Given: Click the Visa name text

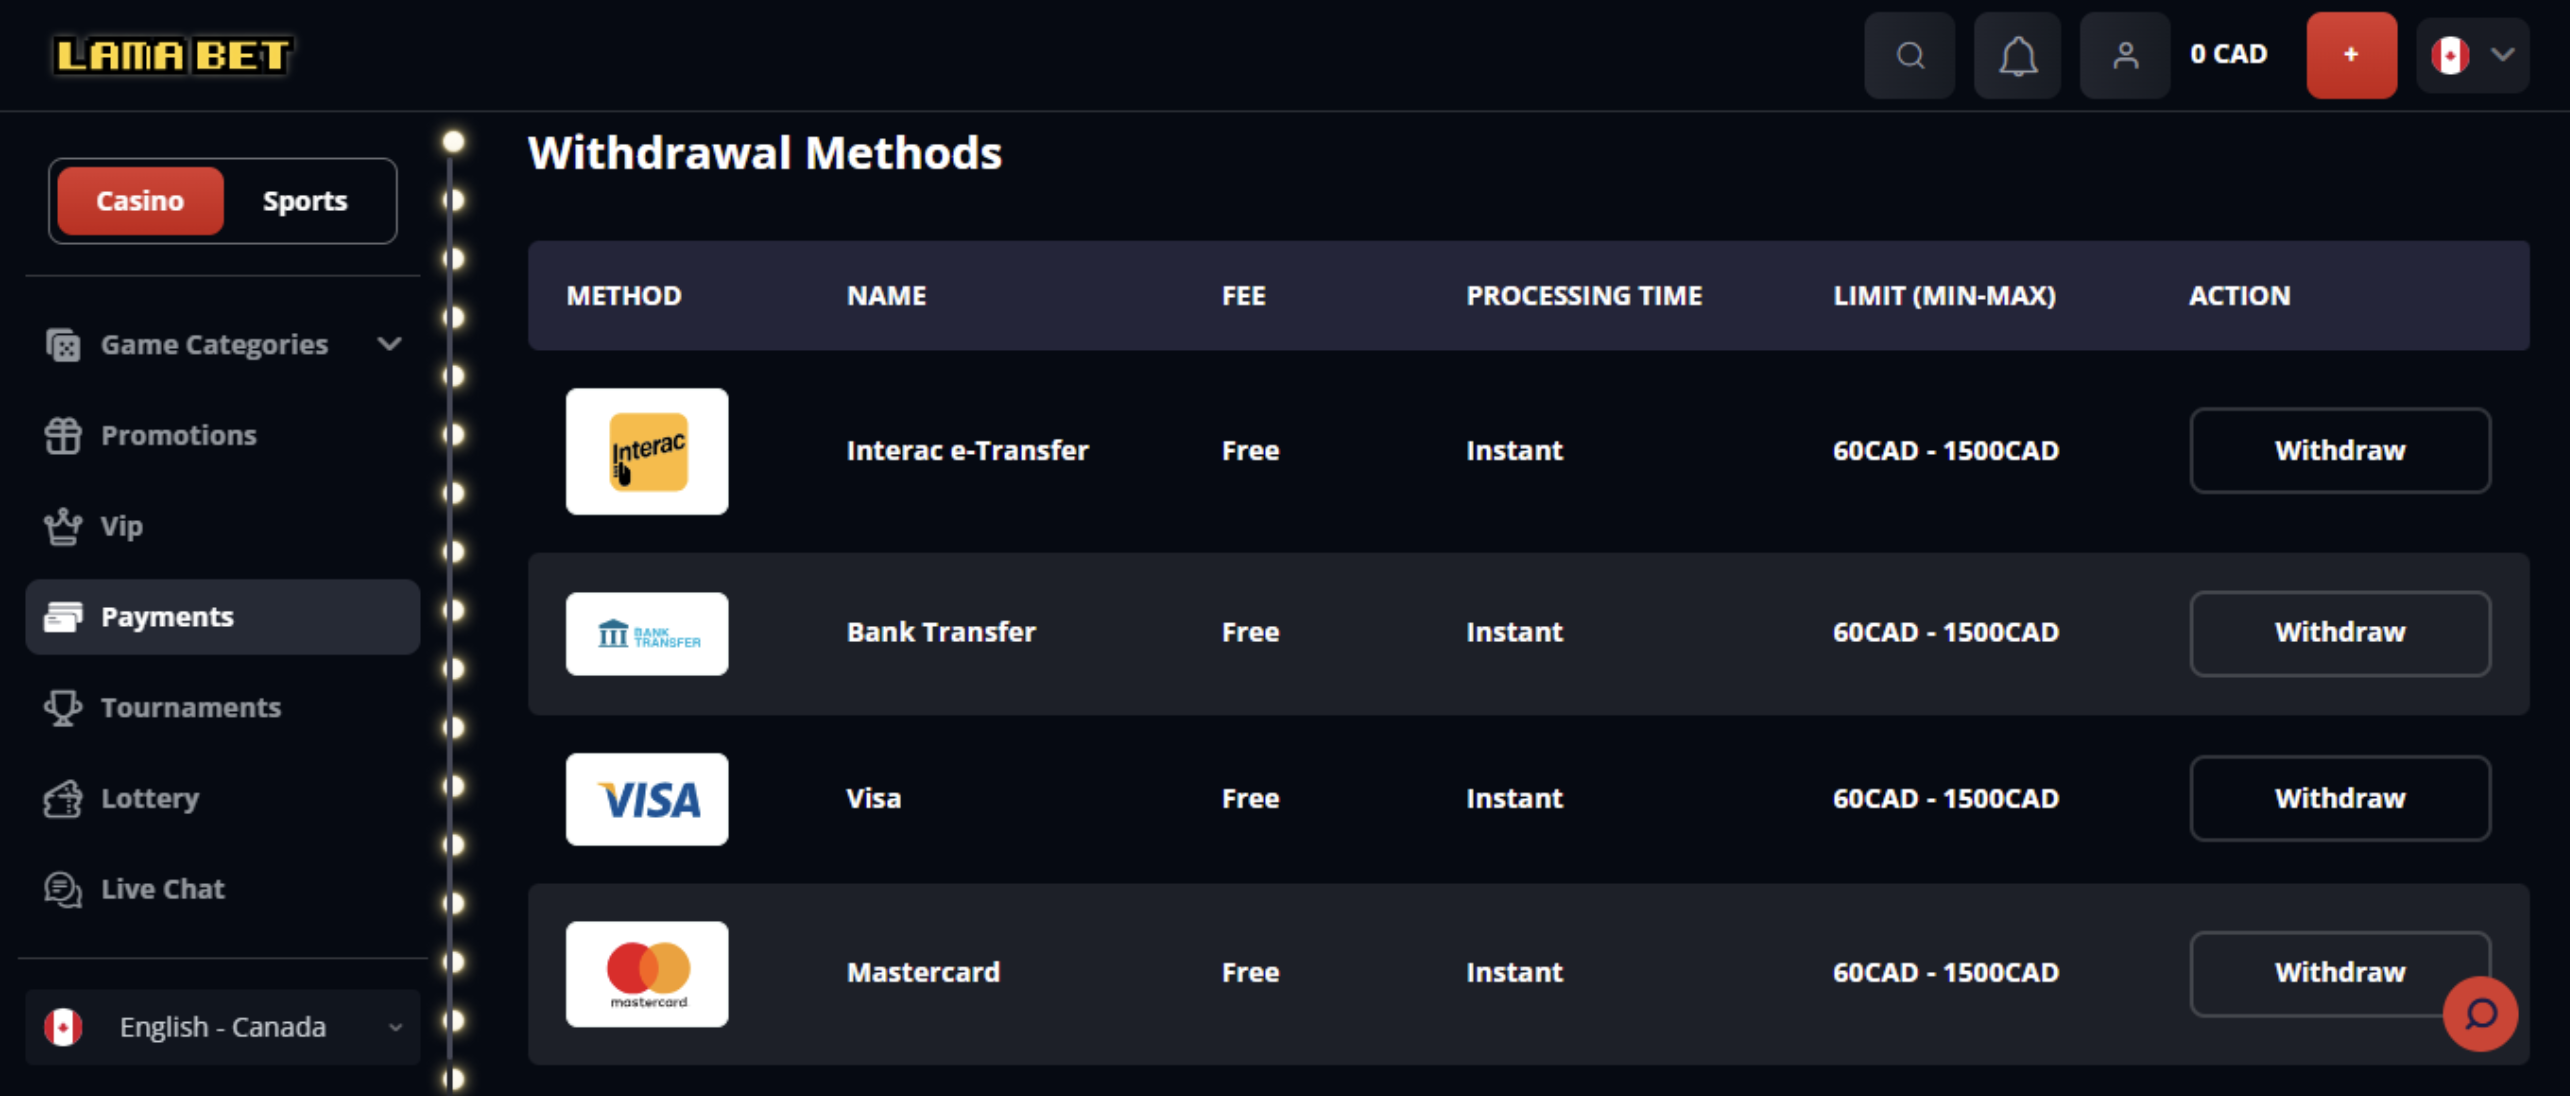Looking at the screenshot, I should click(x=873, y=798).
